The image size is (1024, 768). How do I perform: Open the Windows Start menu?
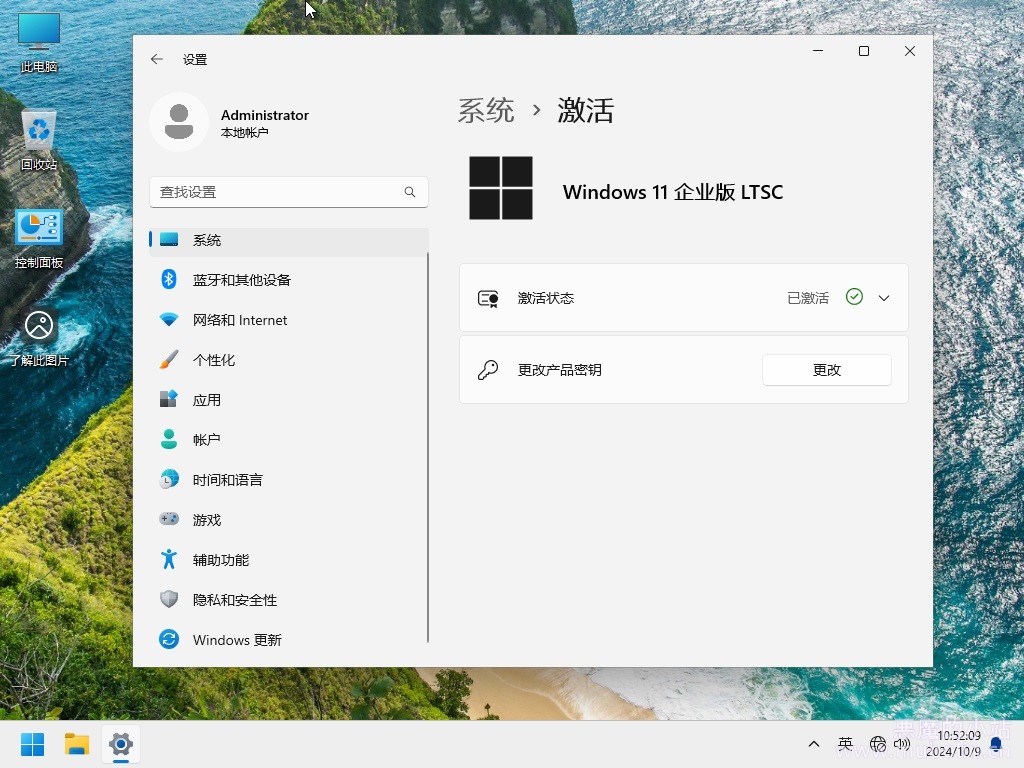click(33, 744)
